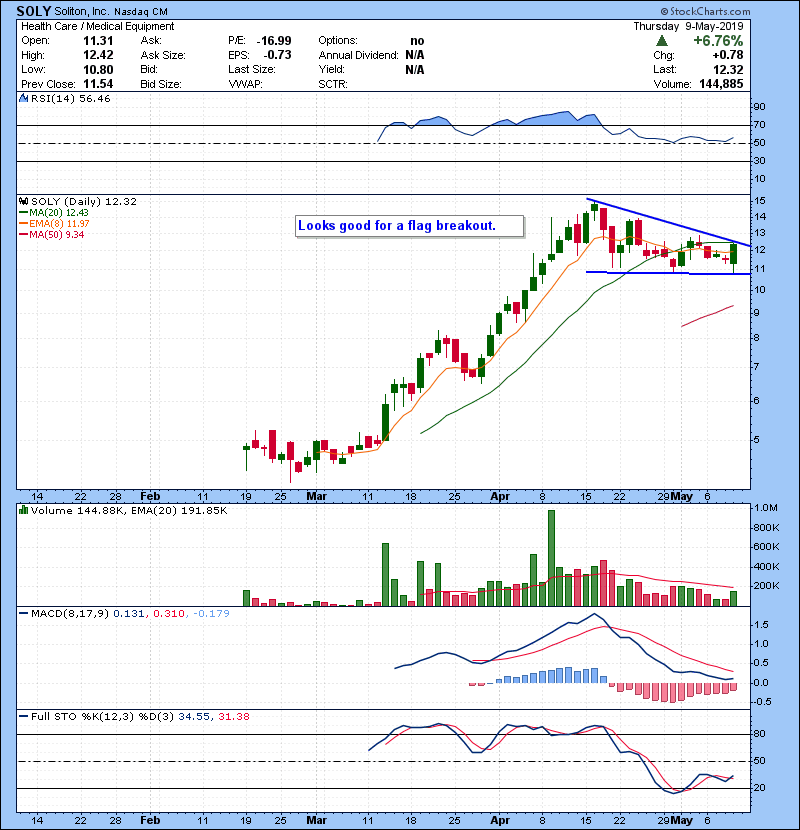Image resolution: width=800 pixels, height=830 pixels.
Task: Click the MACD signal value 0.310
Action: point(168,614)
